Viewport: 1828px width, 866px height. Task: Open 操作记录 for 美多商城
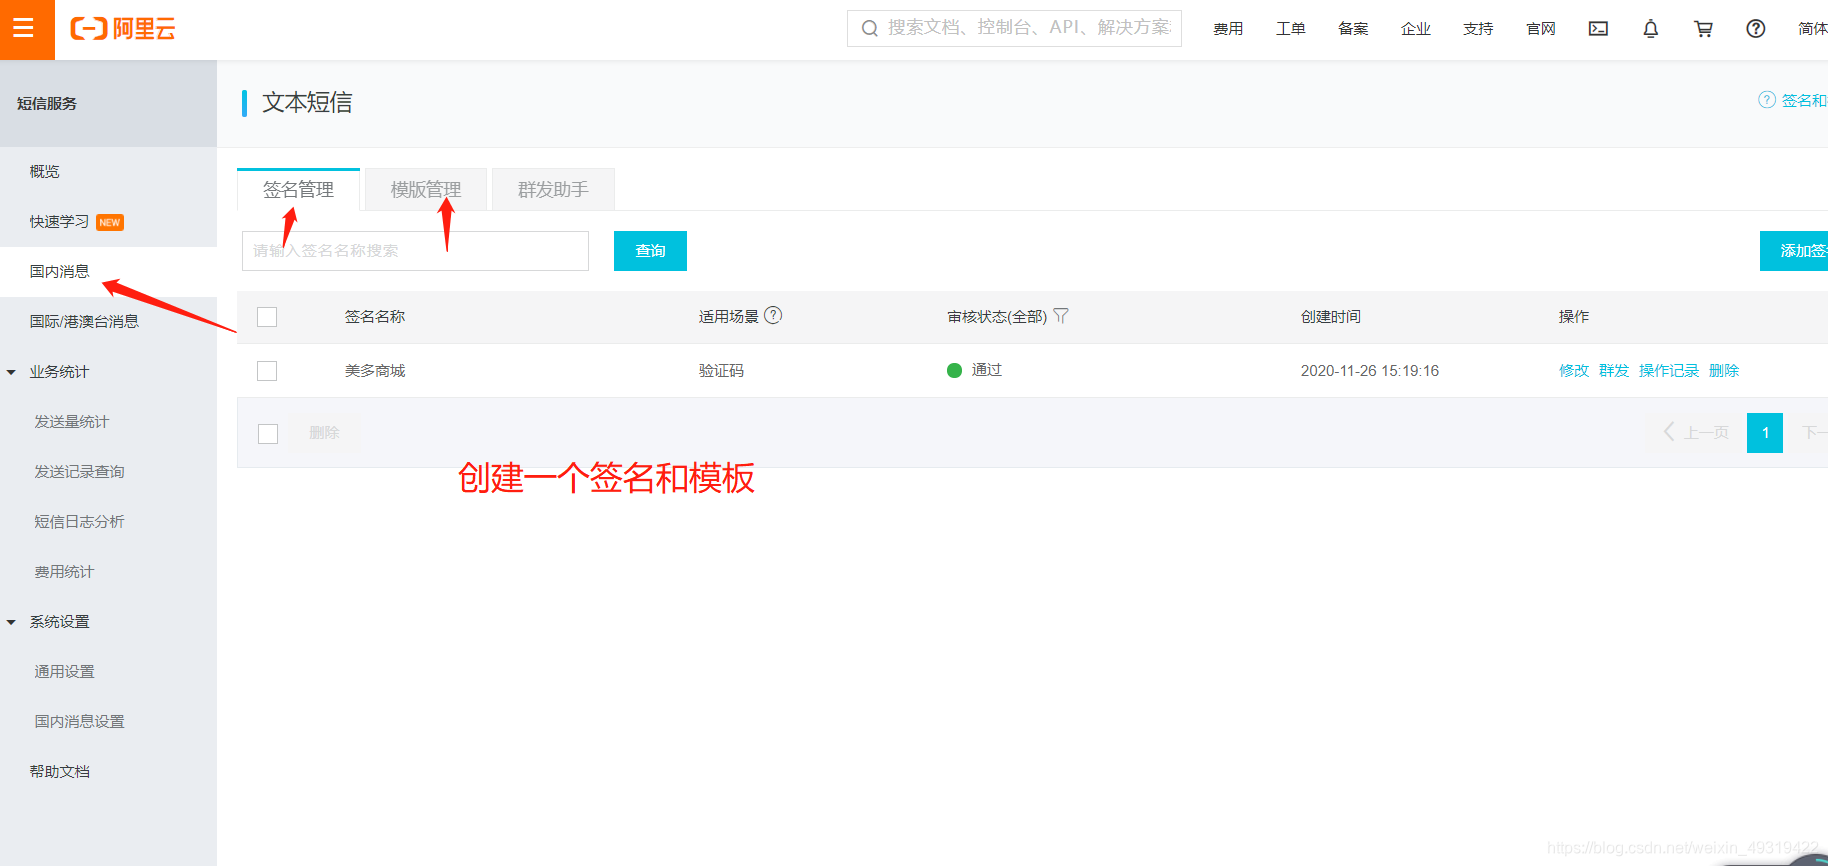coord(1669,371)
